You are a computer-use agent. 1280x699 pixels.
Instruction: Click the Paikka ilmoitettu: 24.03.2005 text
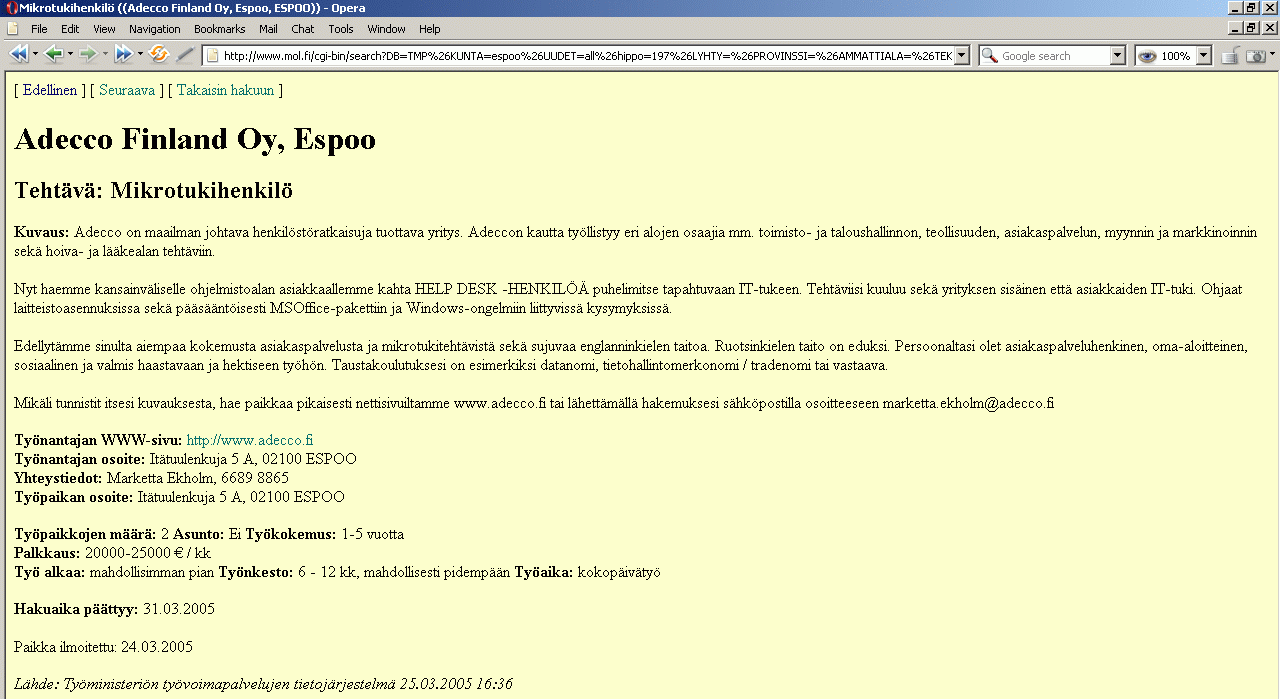click(103, 647)
